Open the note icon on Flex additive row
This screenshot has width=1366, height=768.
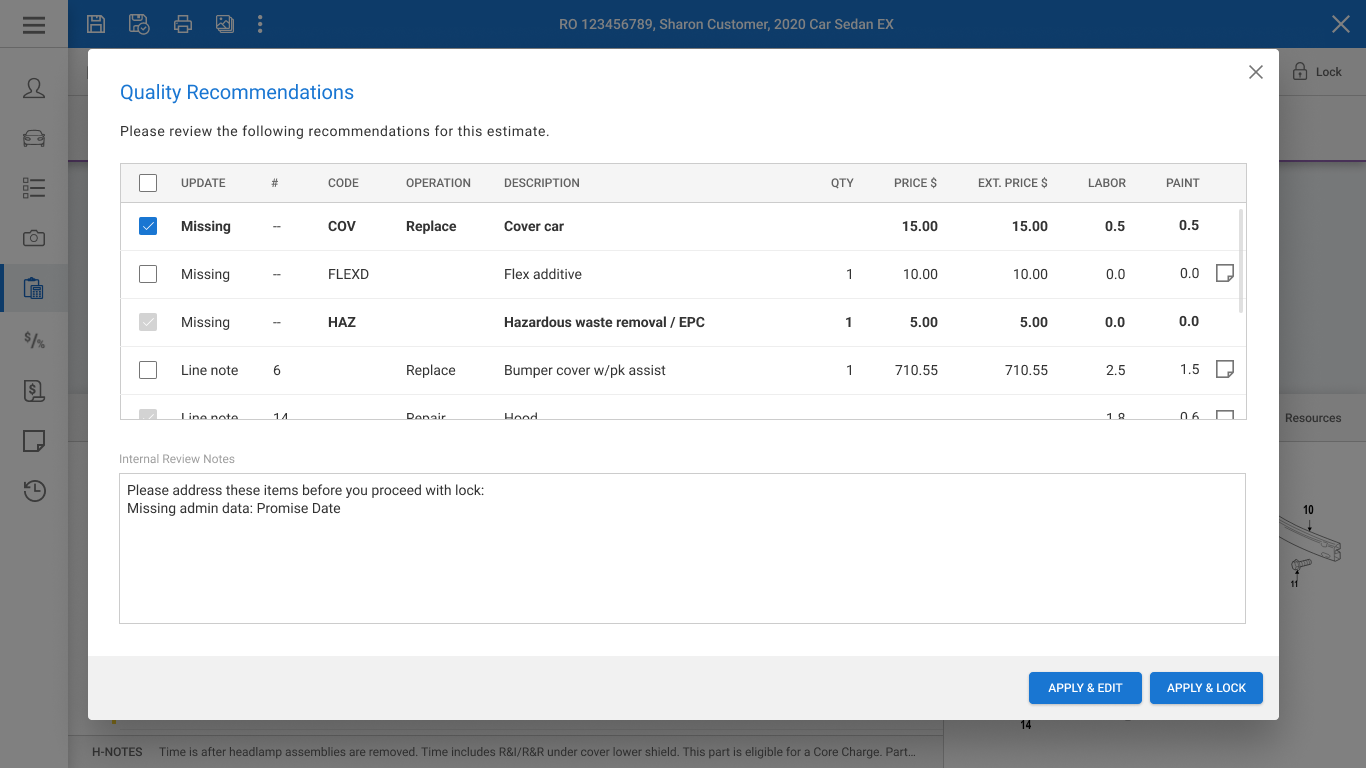(x=1225, y=273)
